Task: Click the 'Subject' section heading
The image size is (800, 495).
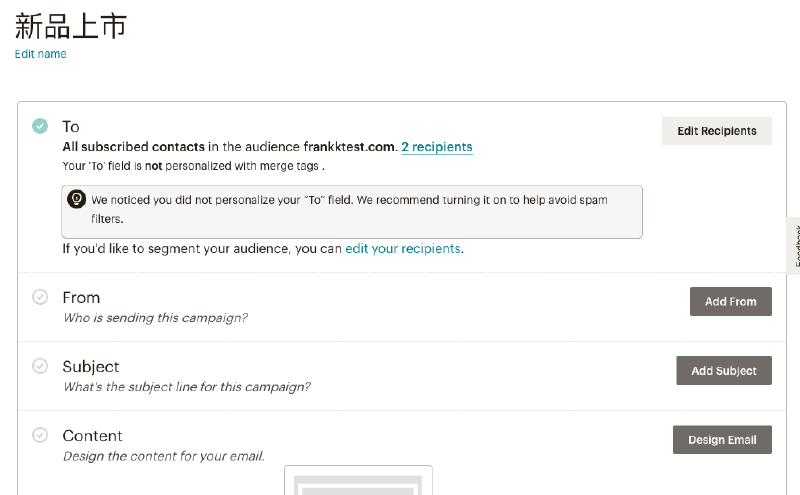Action: coord(91,366)
